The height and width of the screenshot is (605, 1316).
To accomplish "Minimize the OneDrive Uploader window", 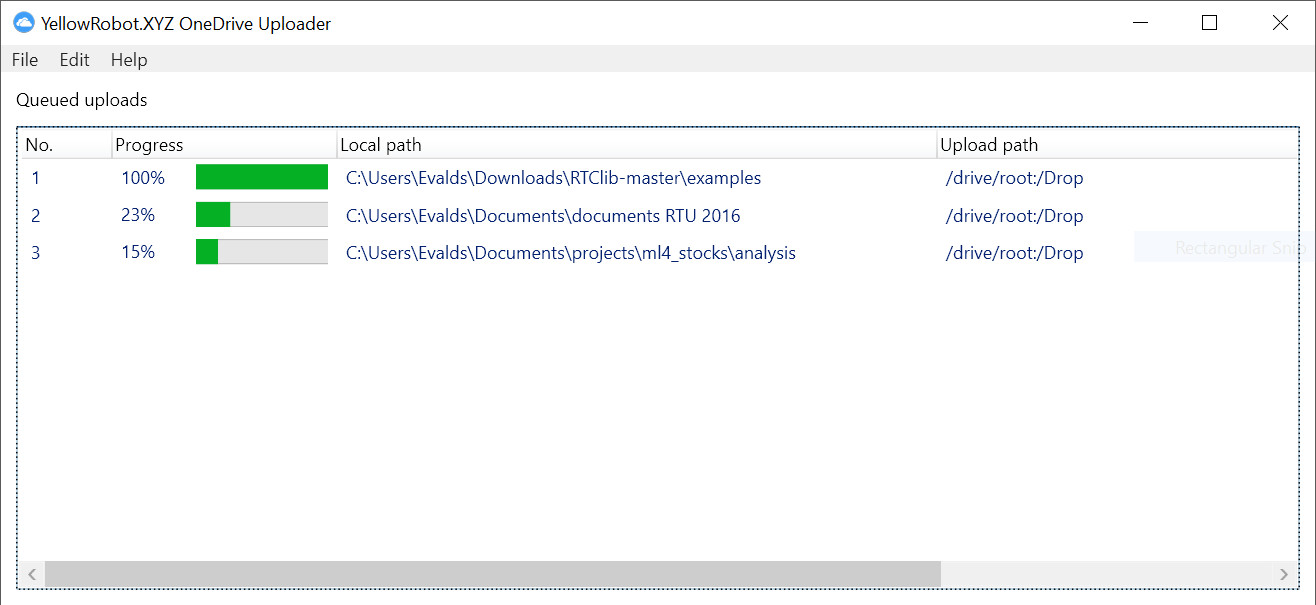I will (x=1139, y=23).
